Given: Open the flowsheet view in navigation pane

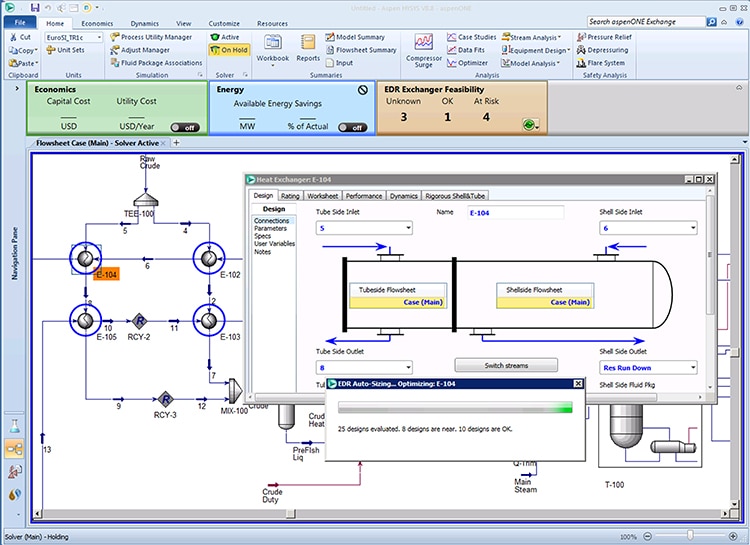Looking at the screenshot, I should pos(14,449).
